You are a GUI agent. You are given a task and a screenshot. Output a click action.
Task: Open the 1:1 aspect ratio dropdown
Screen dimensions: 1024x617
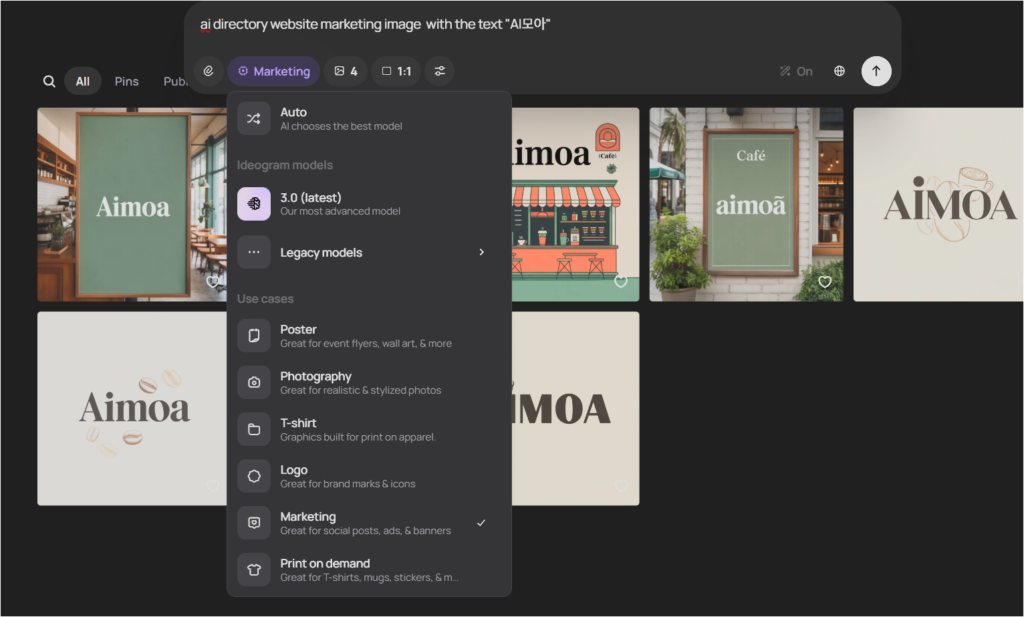coord(396,71)
